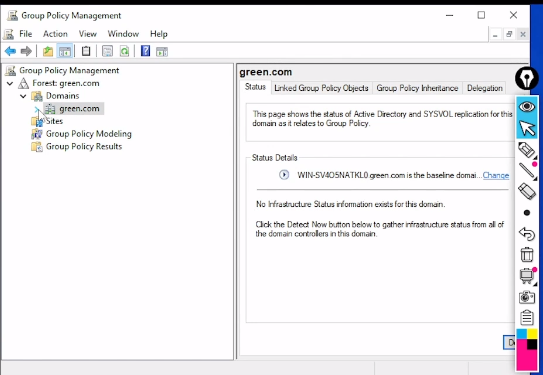This screenshot has width=543, height=375.
Task: Click the clipboard icon in the MMC toolbar
Action: 86,52
